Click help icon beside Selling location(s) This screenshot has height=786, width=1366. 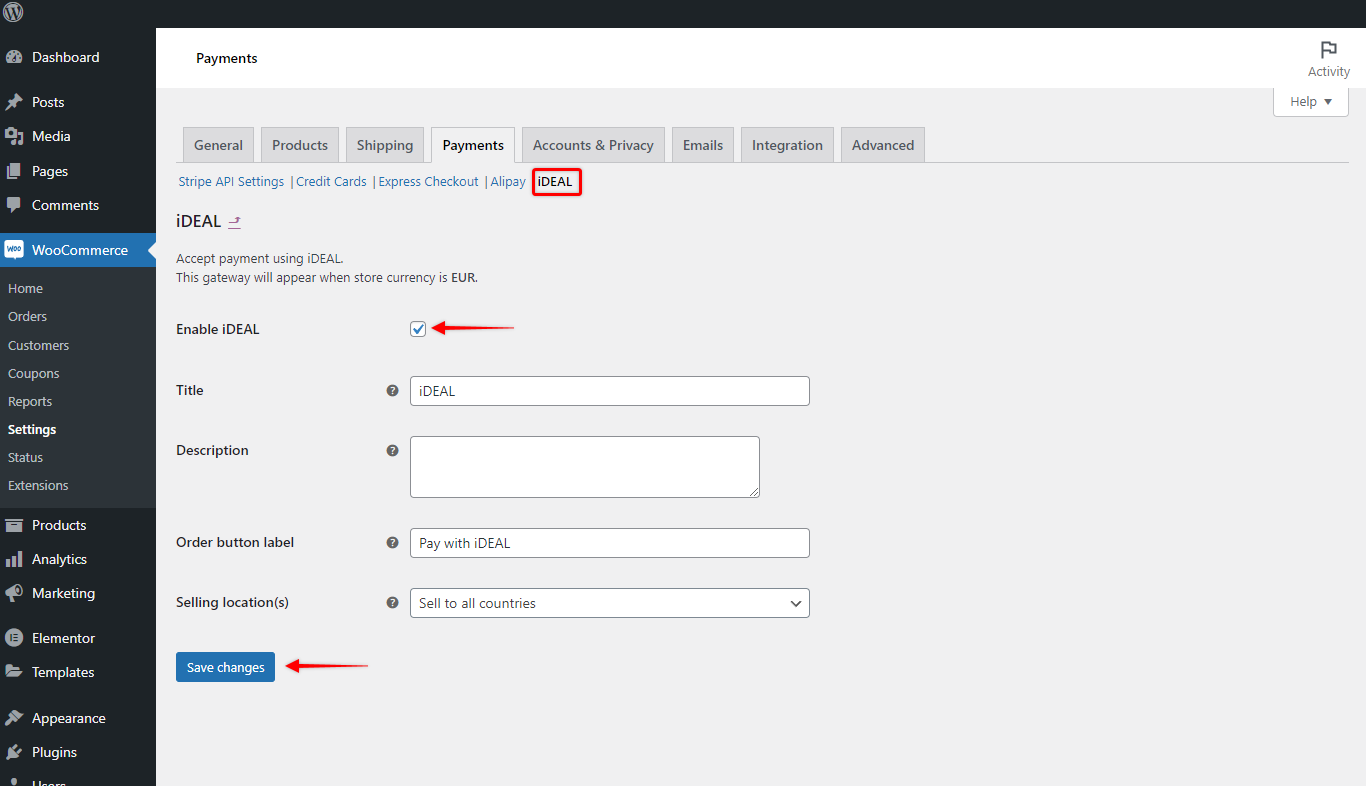pyautogui.click(x=393, y=603)
